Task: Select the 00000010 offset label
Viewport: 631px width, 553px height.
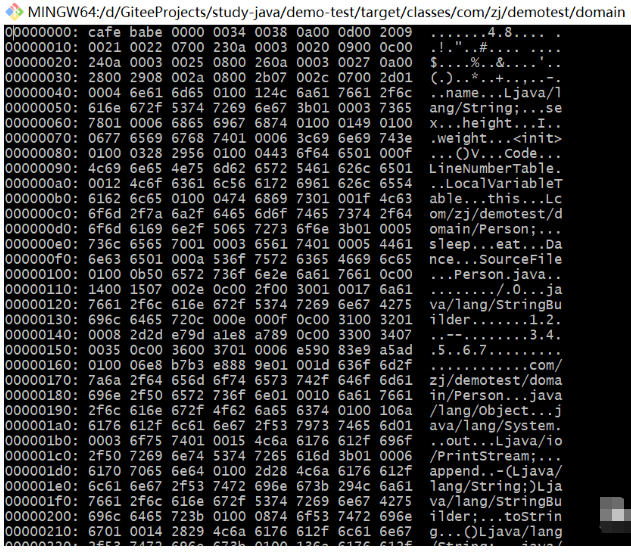Action: (41, 47)
